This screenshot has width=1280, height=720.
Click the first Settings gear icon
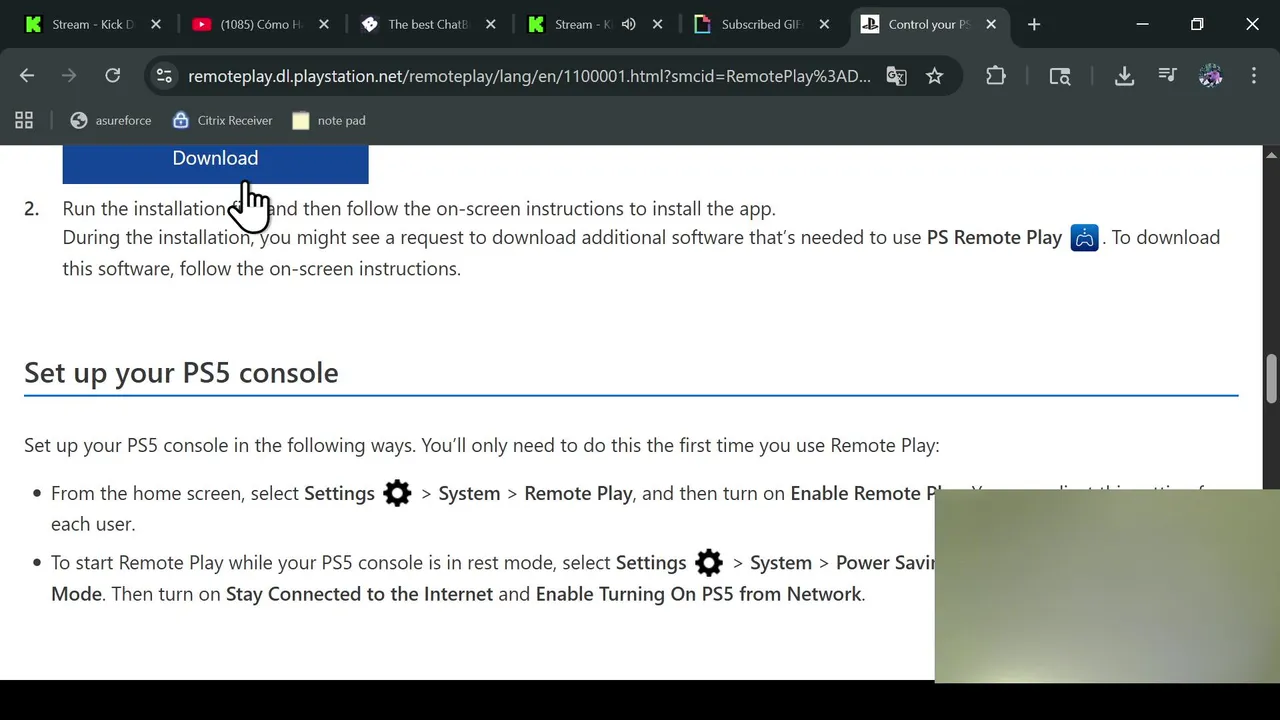tap(397, 493)
